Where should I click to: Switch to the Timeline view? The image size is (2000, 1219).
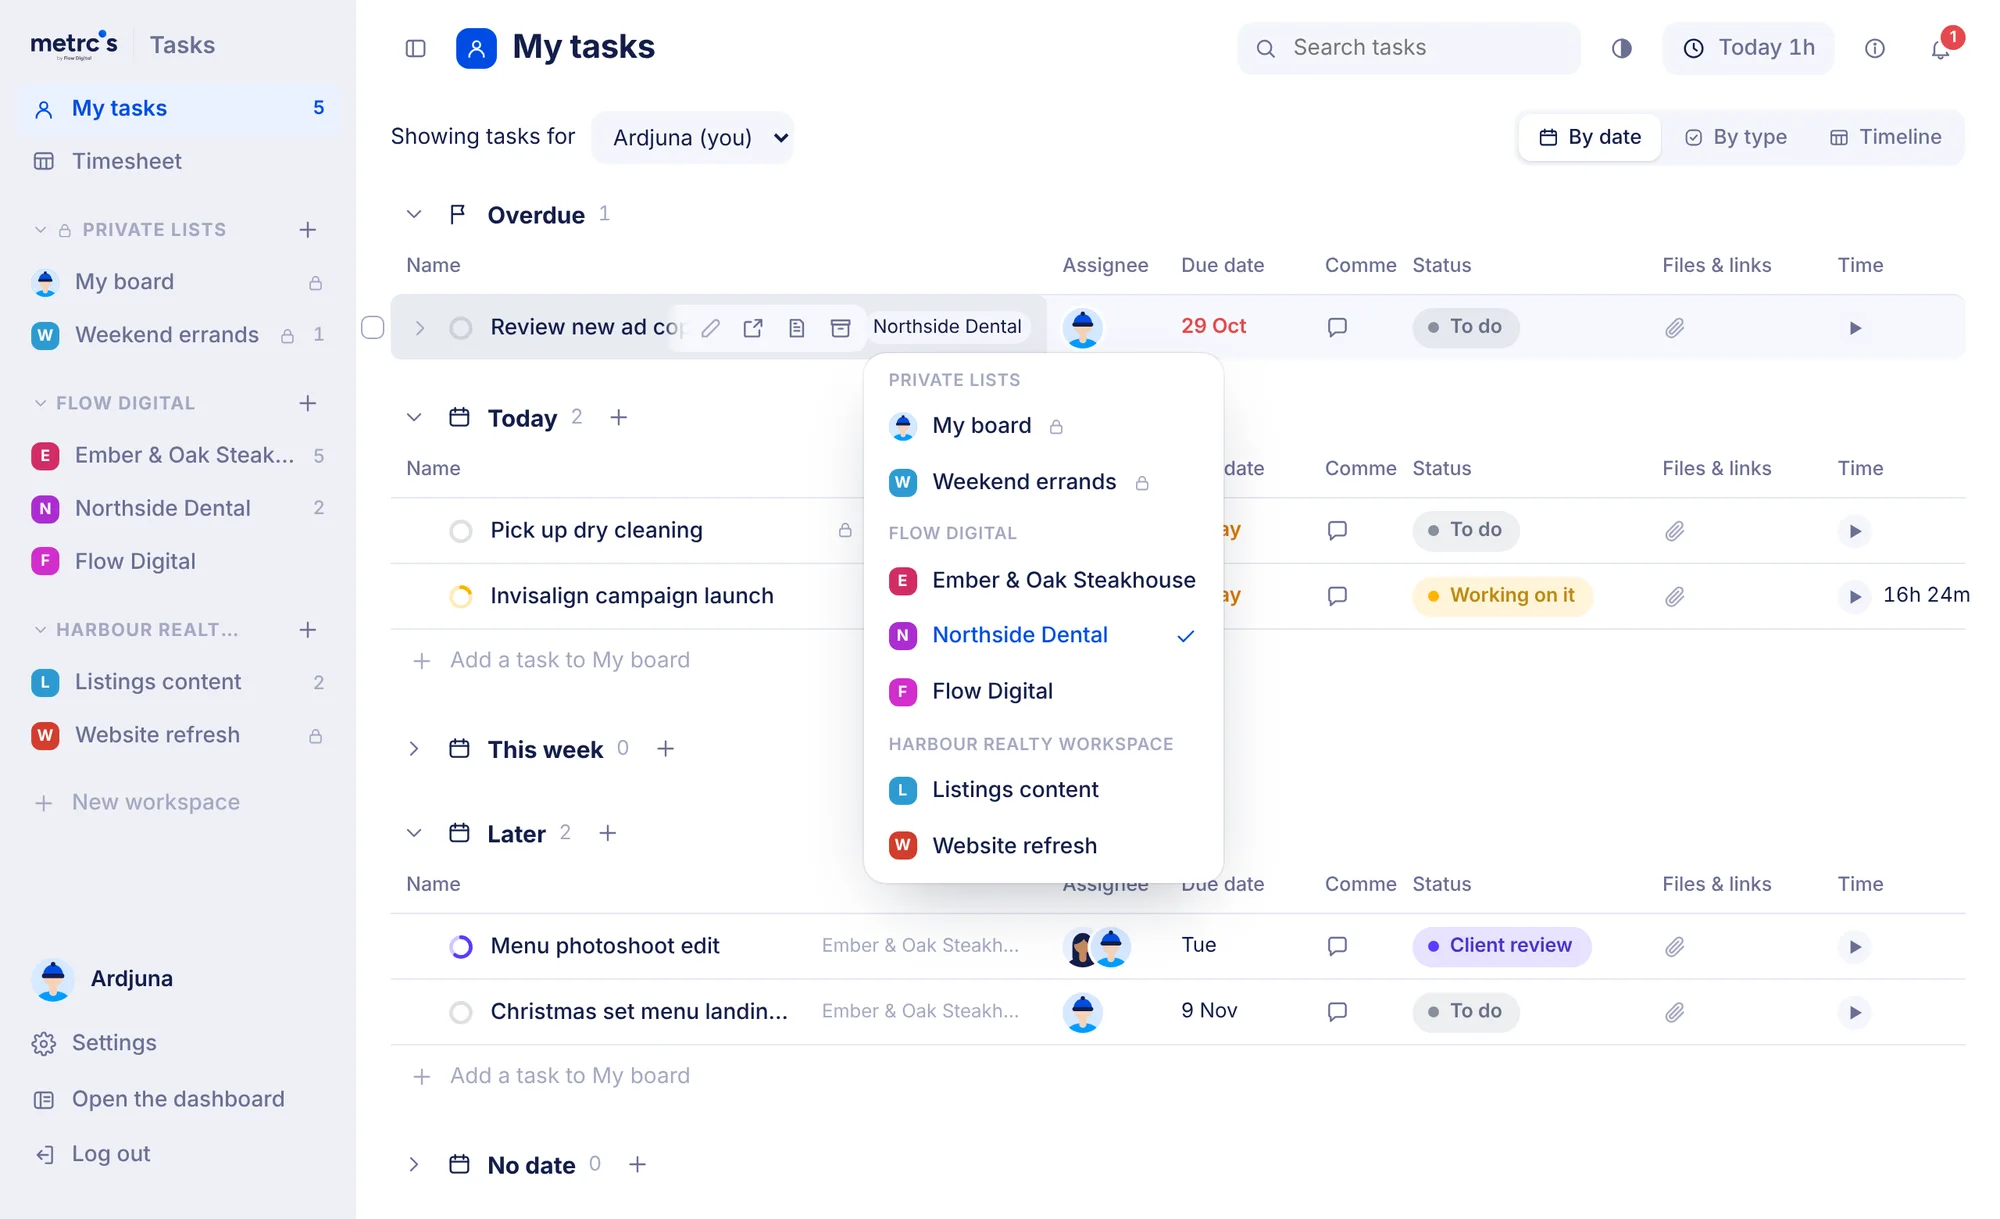[1886, 137]
